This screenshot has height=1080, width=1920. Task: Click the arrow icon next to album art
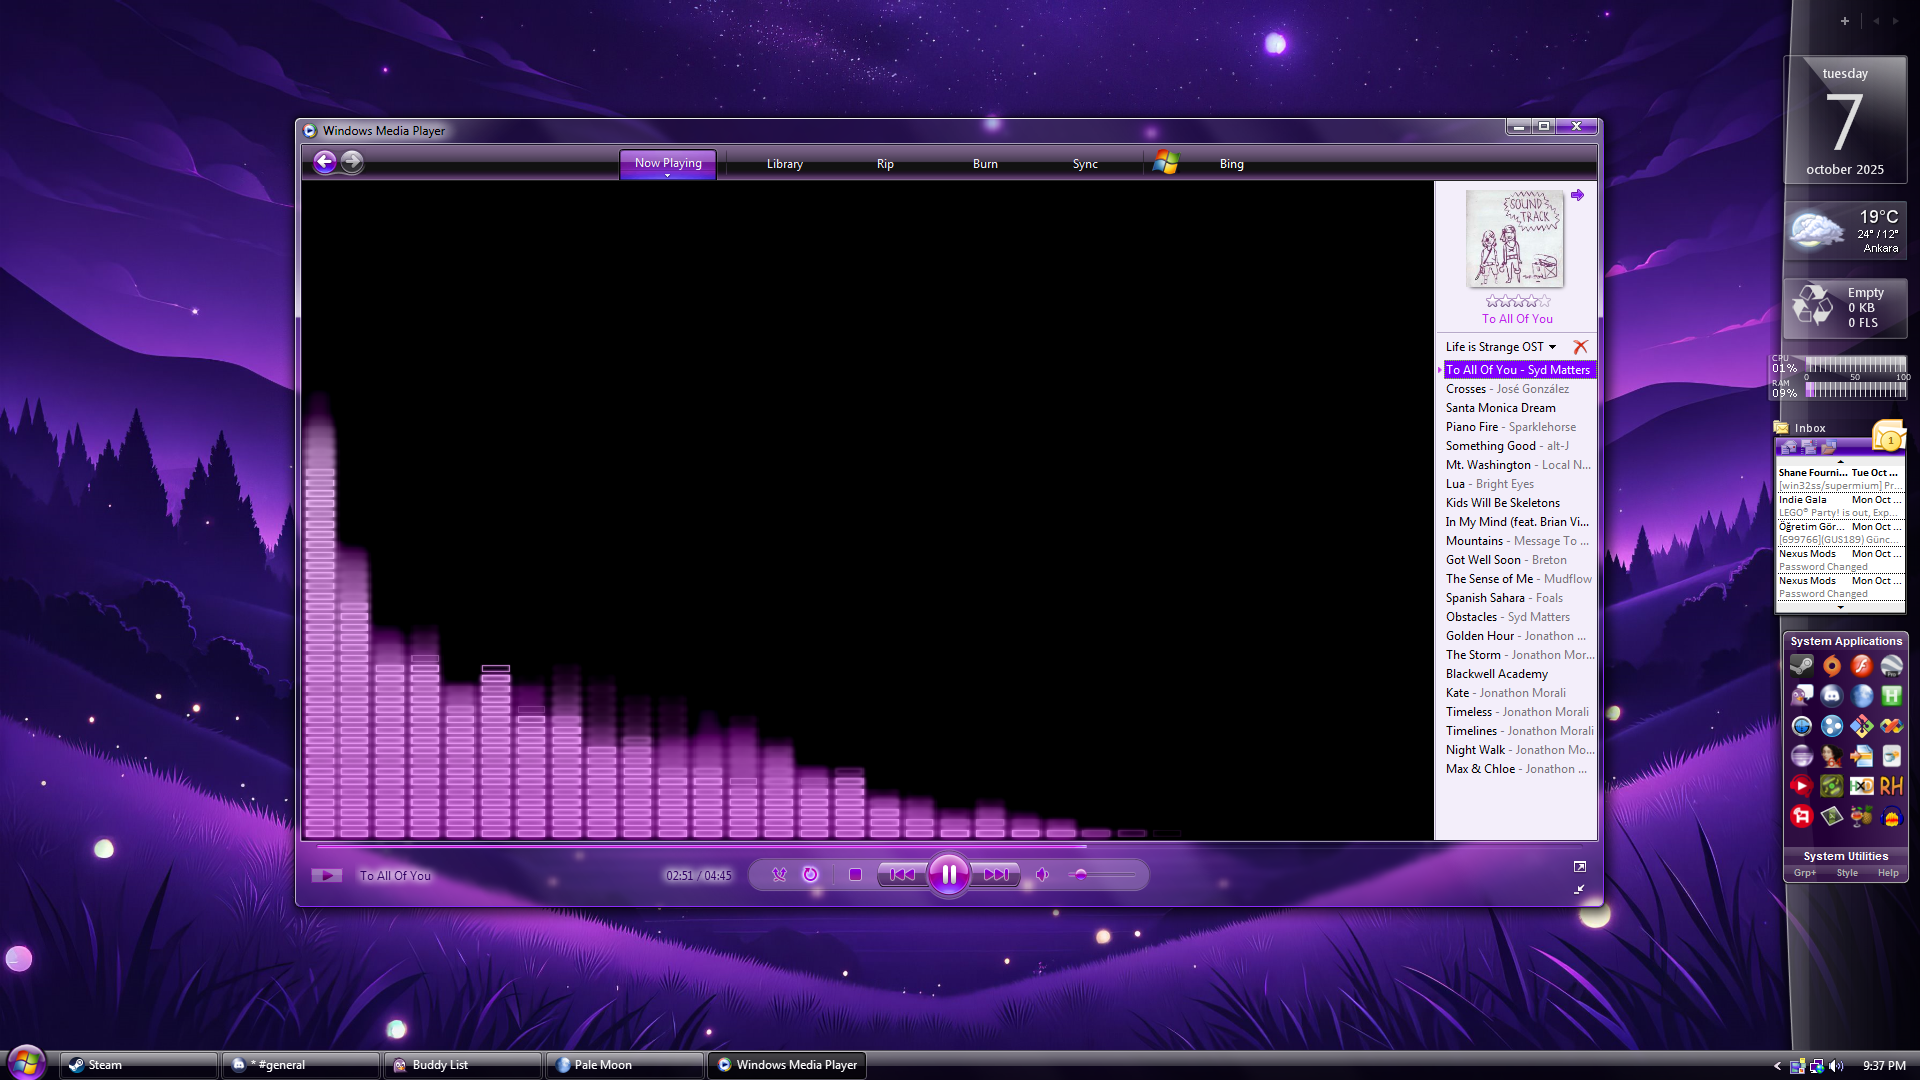pyautogui.click(x=1577, y=195)
